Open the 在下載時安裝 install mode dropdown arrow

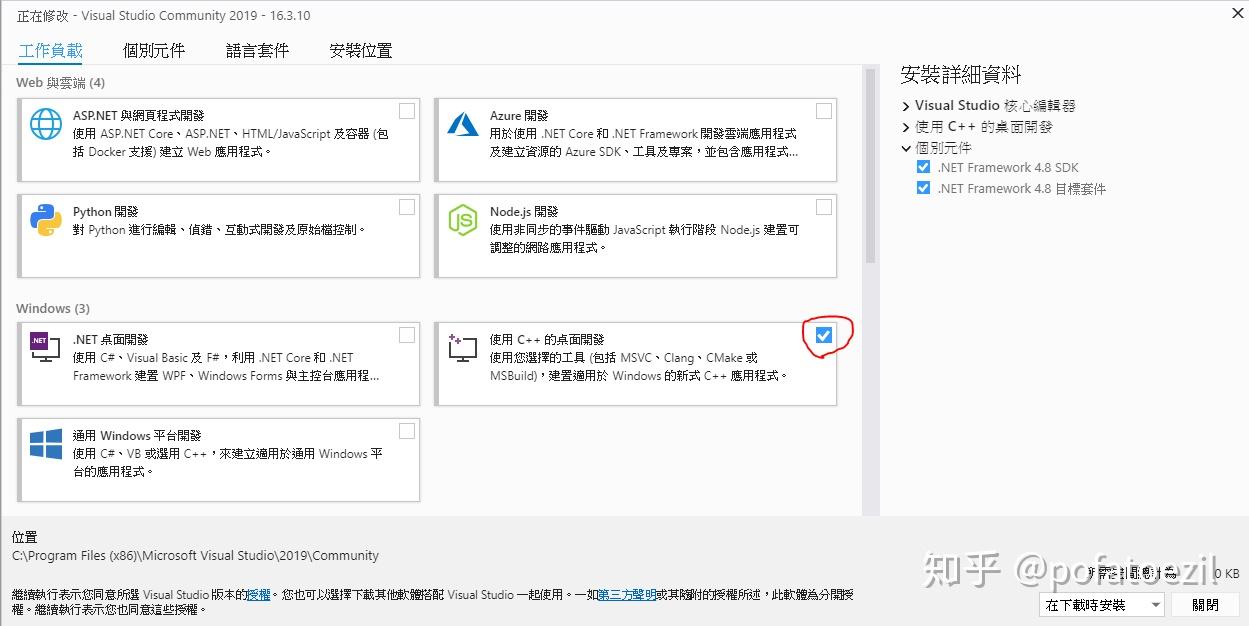(1155, 605)
